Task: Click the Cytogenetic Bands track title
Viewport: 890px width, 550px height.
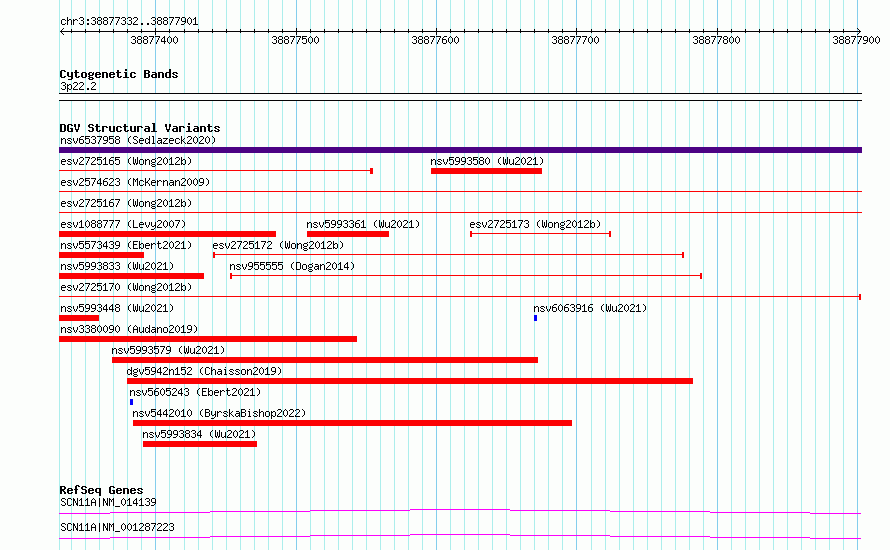Action: pos(119,74)
